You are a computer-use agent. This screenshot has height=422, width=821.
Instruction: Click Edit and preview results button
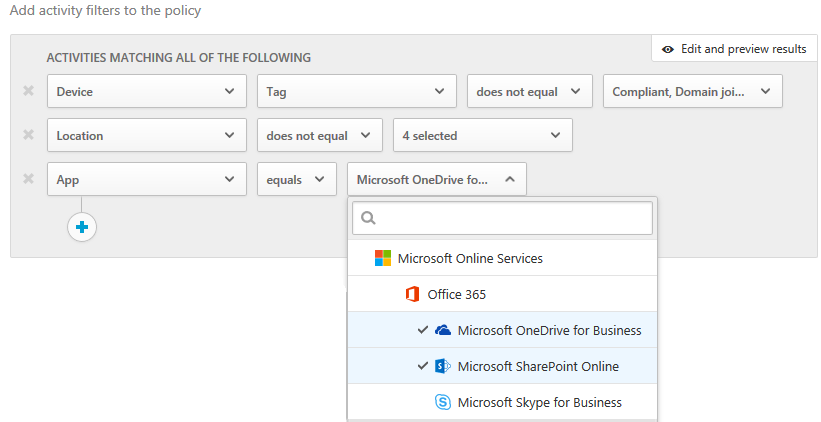click(x=734, y=49)
